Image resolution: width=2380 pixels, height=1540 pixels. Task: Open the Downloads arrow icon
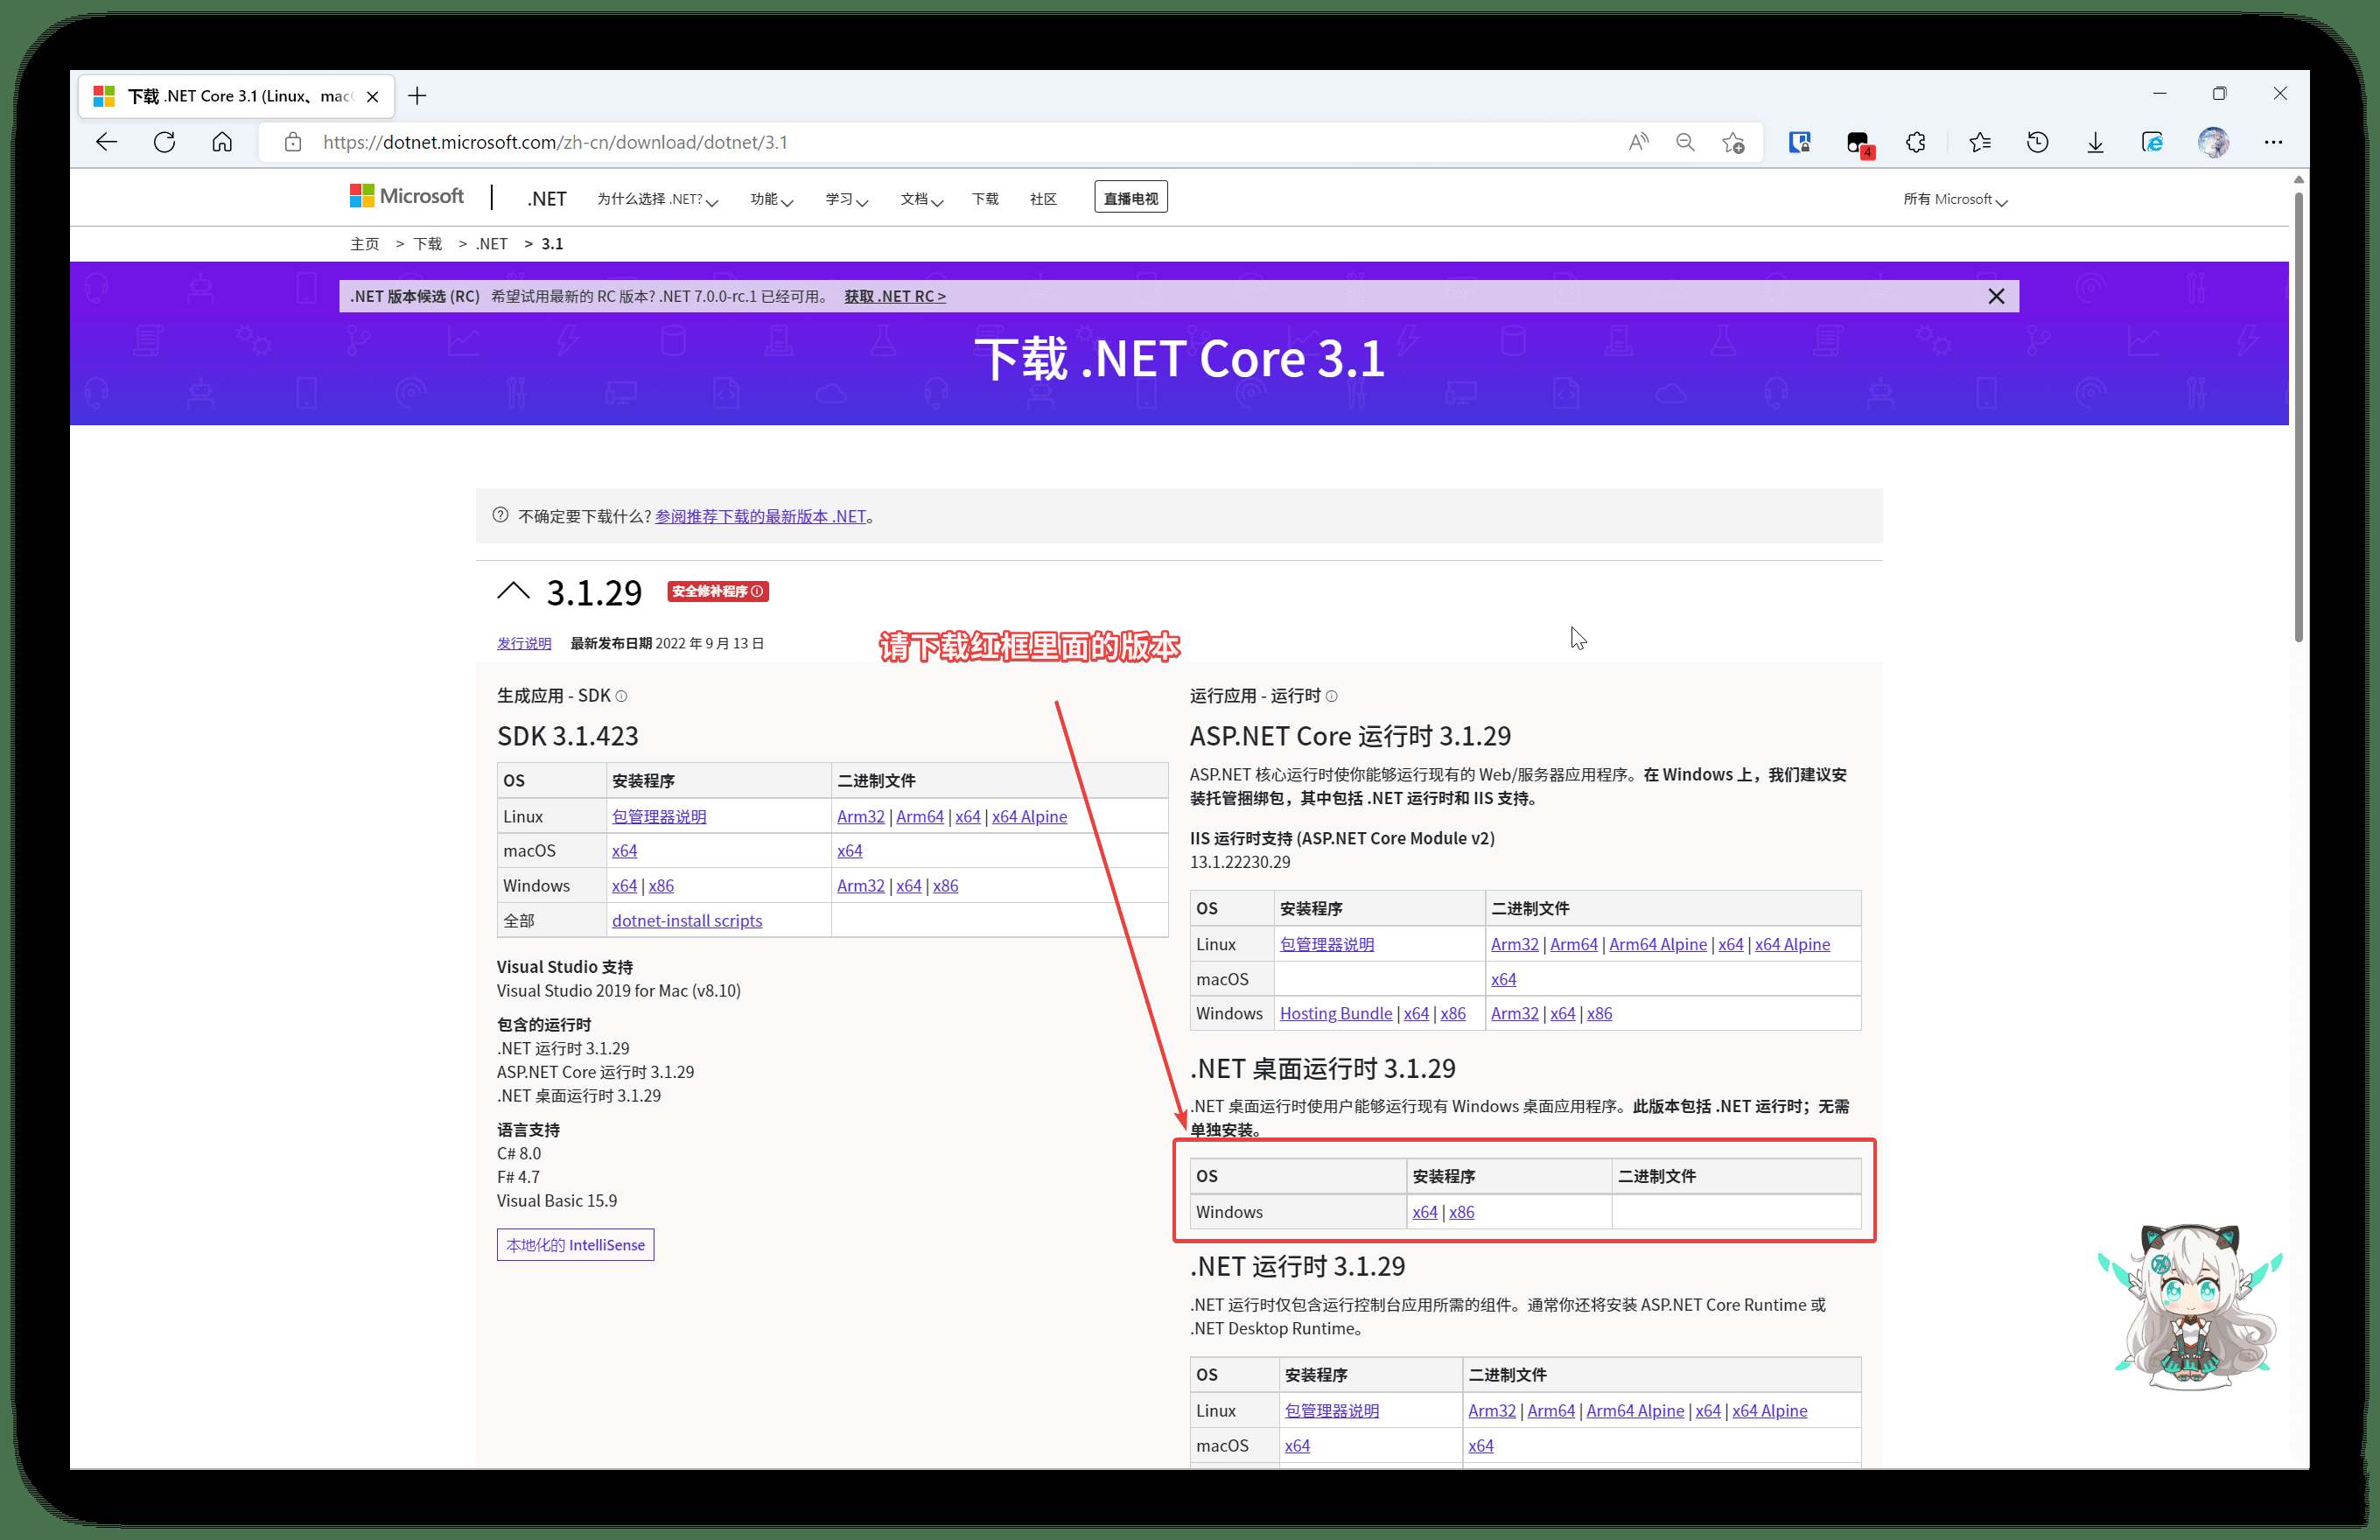(2095, 142)
